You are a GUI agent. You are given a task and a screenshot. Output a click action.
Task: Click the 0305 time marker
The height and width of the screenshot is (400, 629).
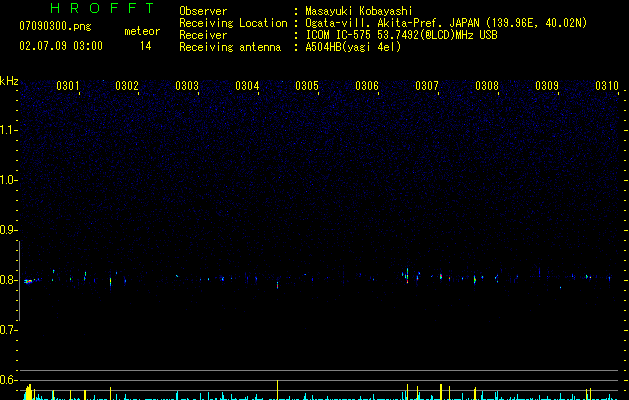pyautogui.click(x=307, y=86)
